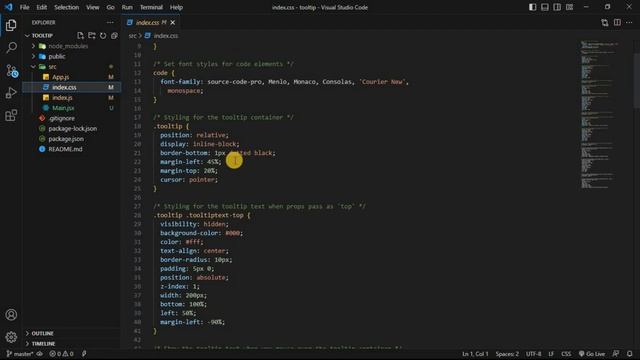Open the Manage gear icon

(x=11, y=337)
